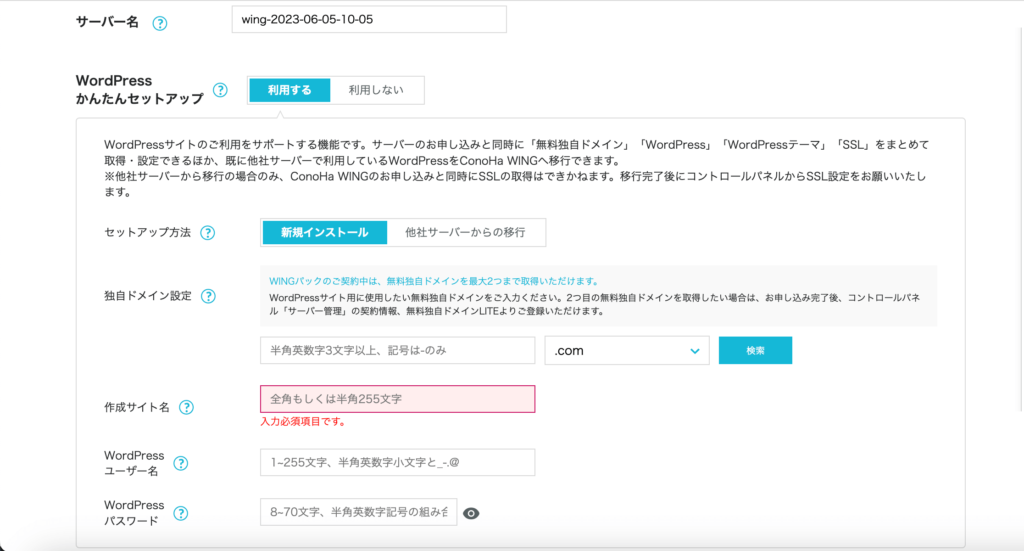1024x551 pixels.
Task: Open the help icon beside 独自ドメイン設定
Action: coord(208,296)
